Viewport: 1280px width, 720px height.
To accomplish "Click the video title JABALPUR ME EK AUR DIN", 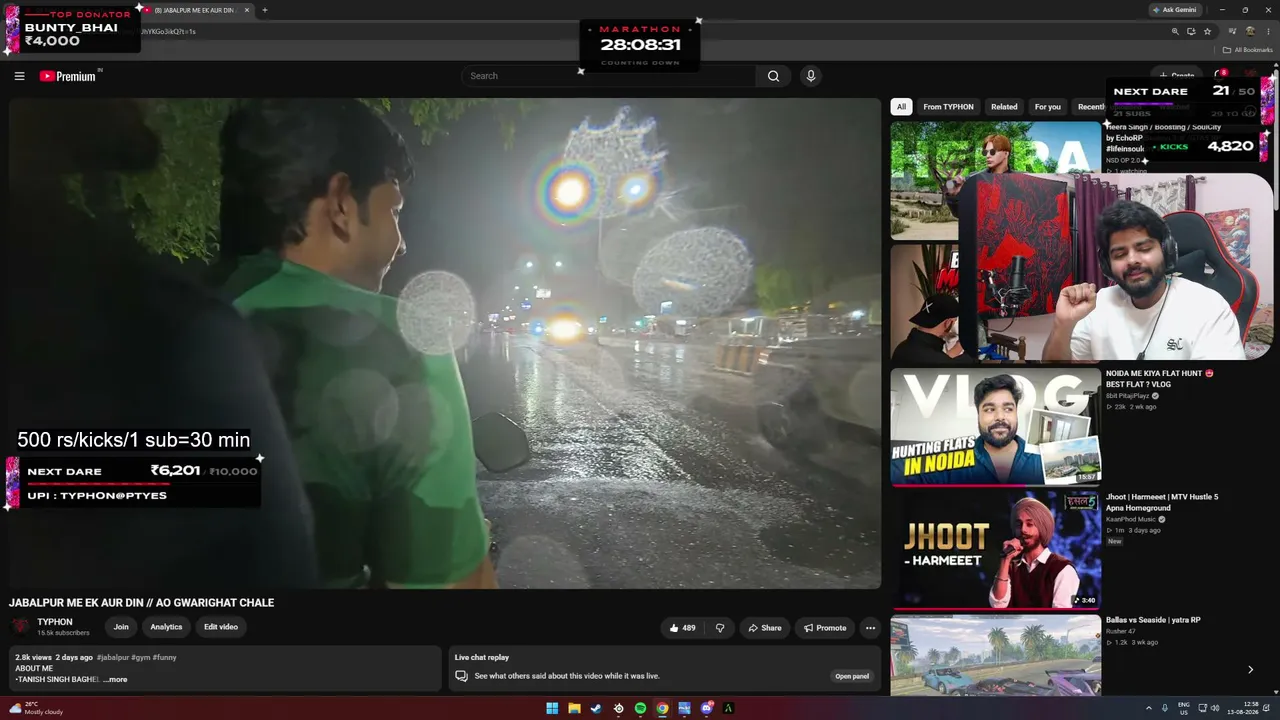I will (x=141, y=603).
